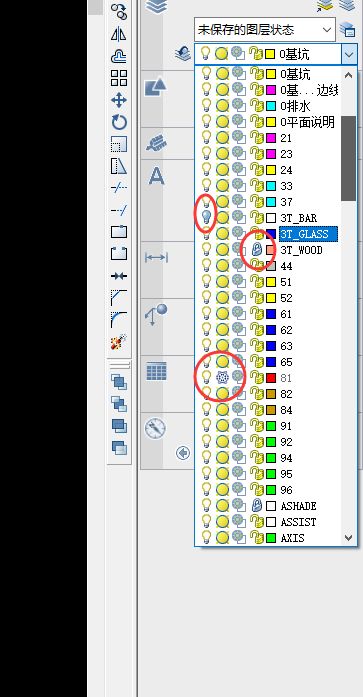Click the Layer Previous icon
The image size is (363, 697).
click(x=183, y=54)
